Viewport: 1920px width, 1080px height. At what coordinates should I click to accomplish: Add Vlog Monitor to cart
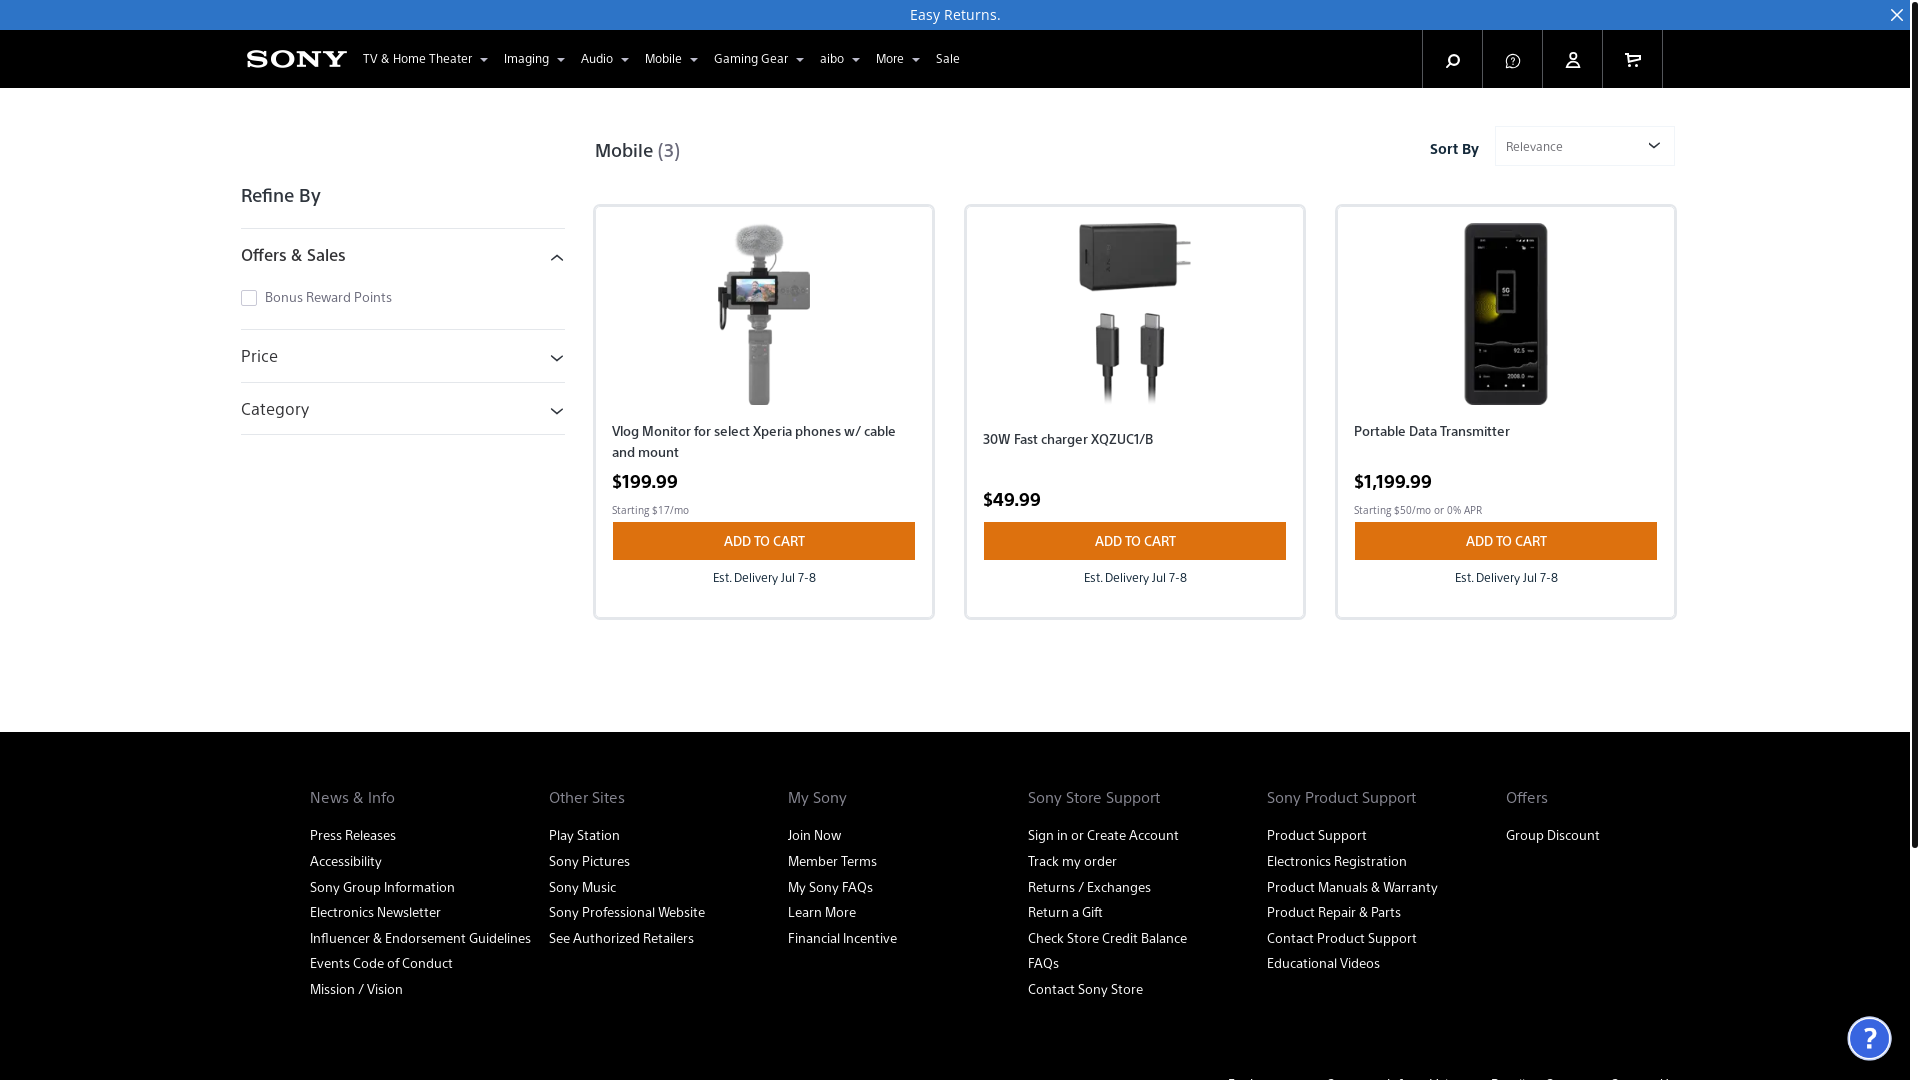(x=763, y=541)
